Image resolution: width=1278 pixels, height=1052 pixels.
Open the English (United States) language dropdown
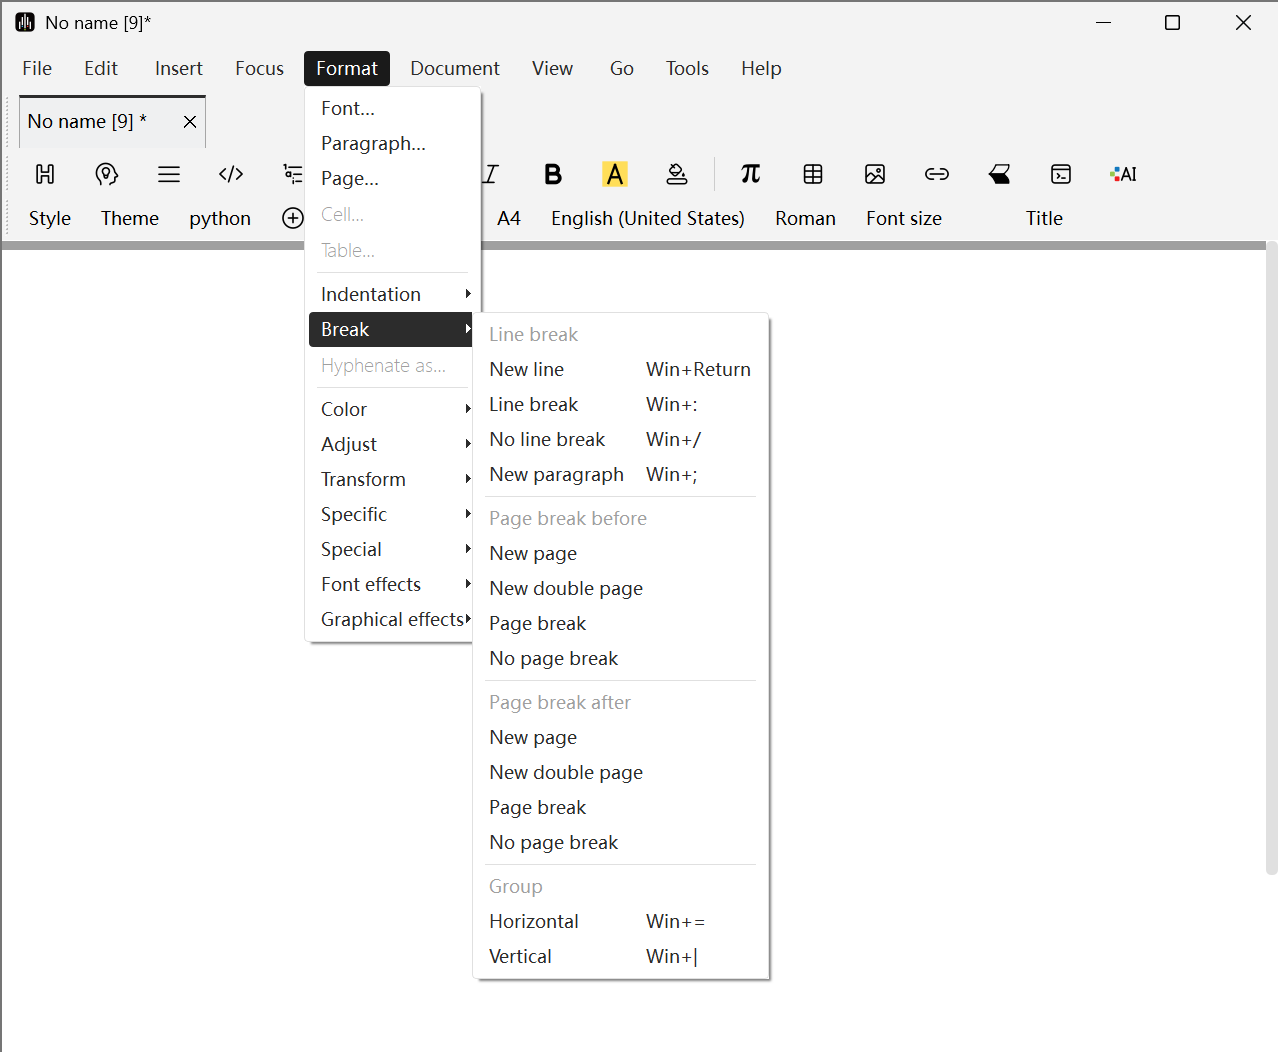(647, 218)
